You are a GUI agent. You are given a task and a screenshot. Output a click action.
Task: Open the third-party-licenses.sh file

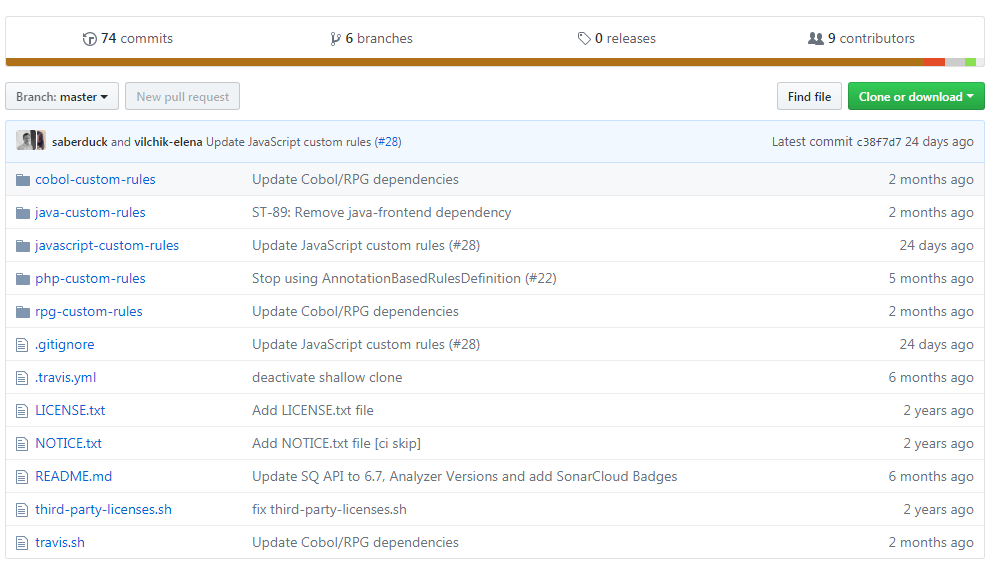(x=103, y=509)
